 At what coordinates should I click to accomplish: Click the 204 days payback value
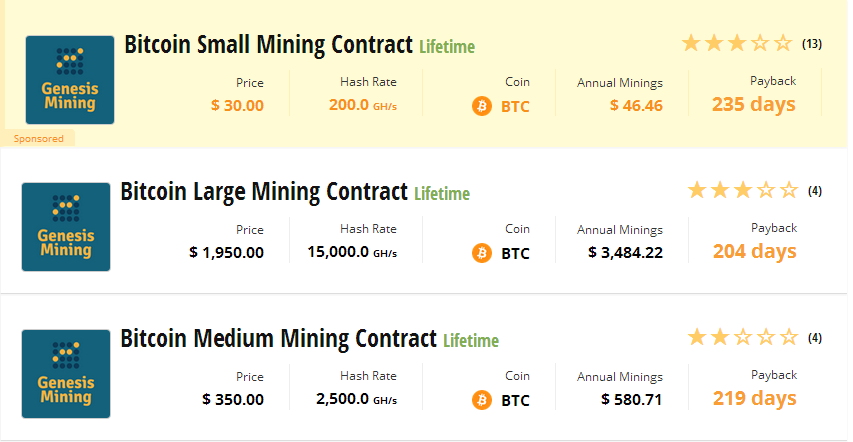coord(755,251)
